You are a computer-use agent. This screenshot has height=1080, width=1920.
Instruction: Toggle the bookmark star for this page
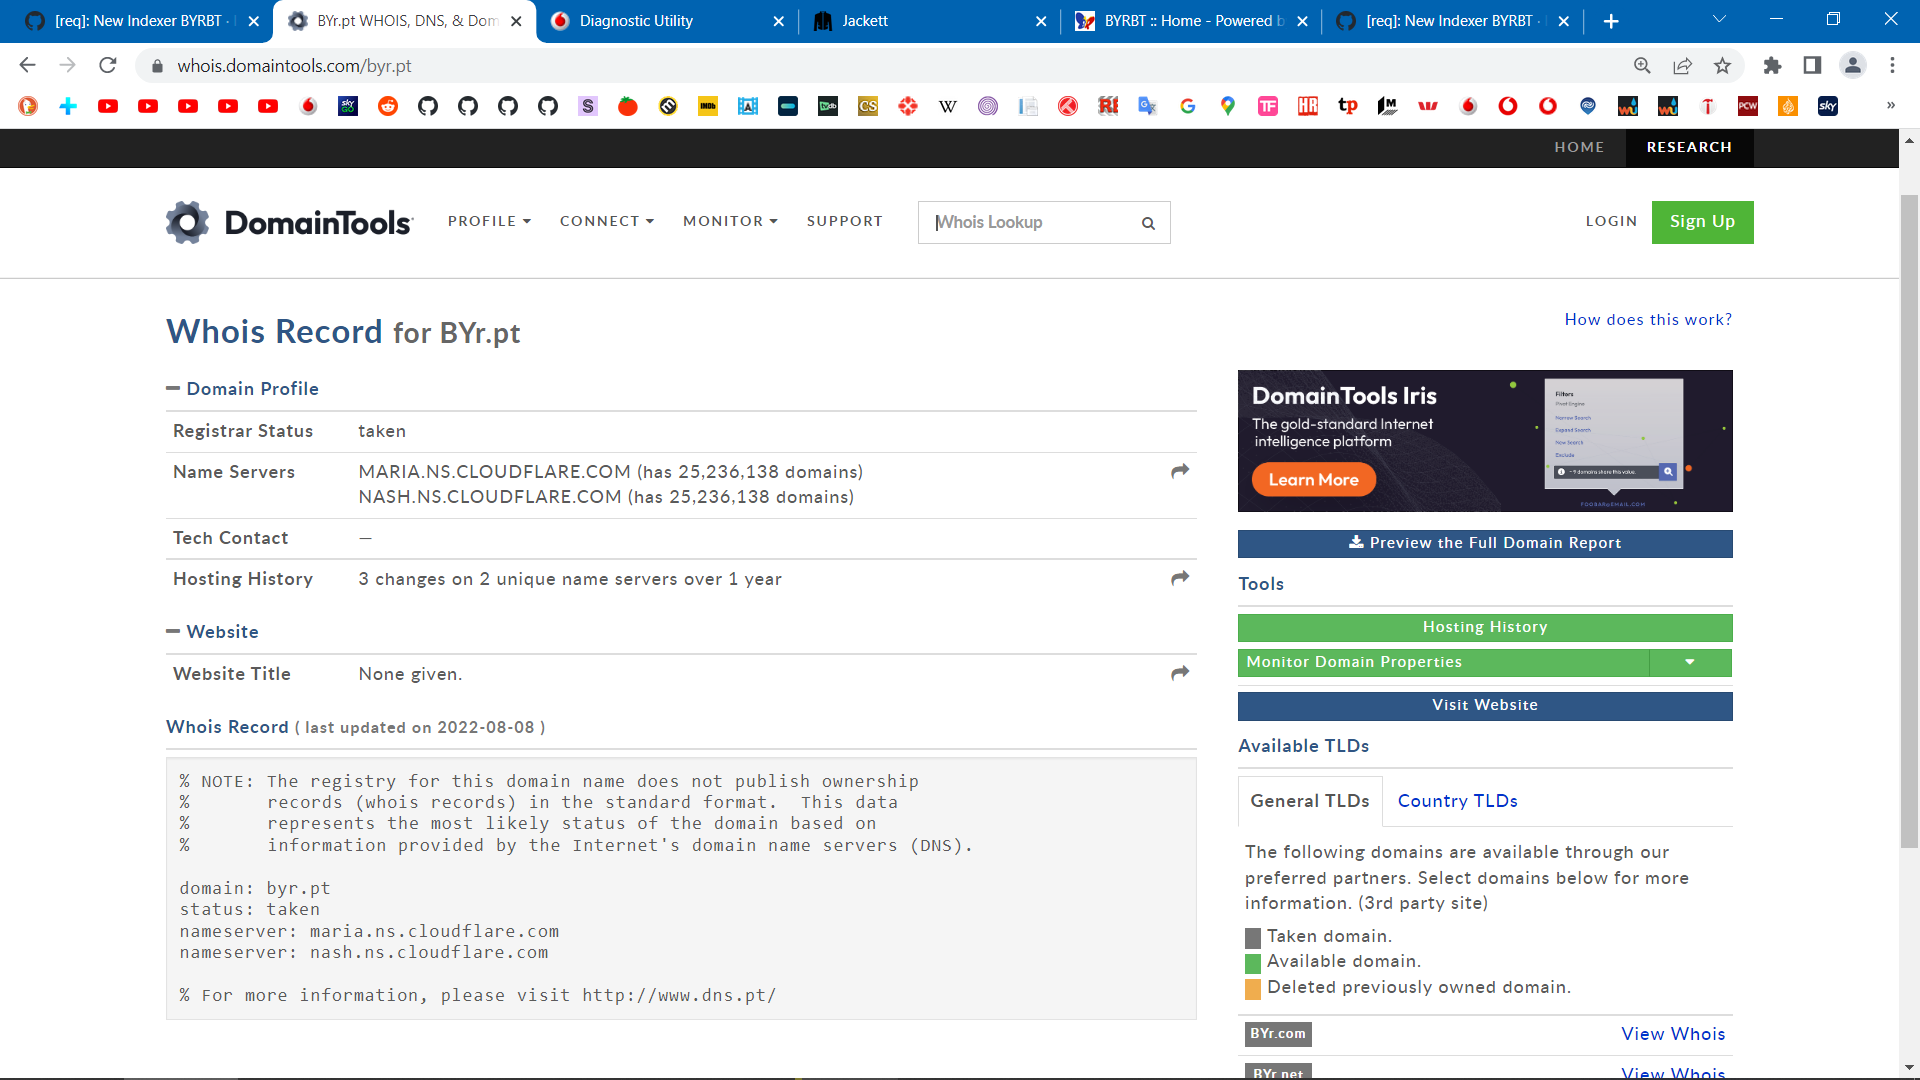1722,65
